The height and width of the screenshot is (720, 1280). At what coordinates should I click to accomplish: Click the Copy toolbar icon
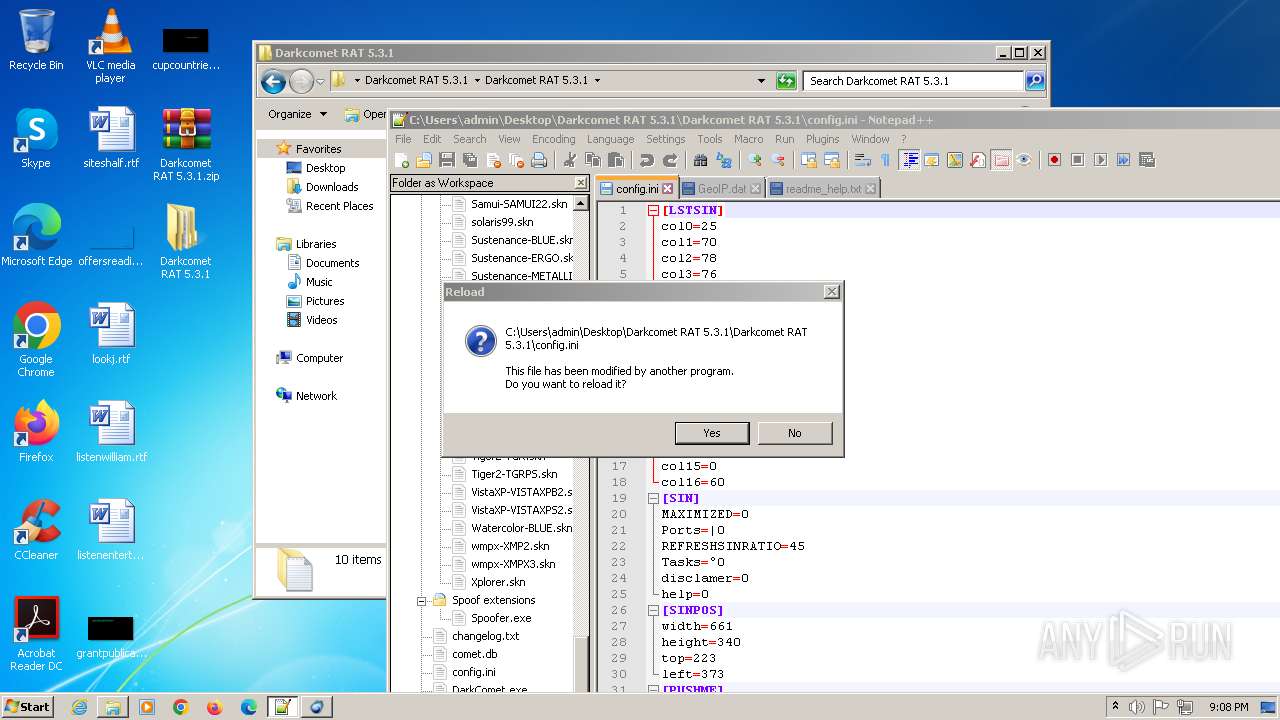[x=593, y=160]
